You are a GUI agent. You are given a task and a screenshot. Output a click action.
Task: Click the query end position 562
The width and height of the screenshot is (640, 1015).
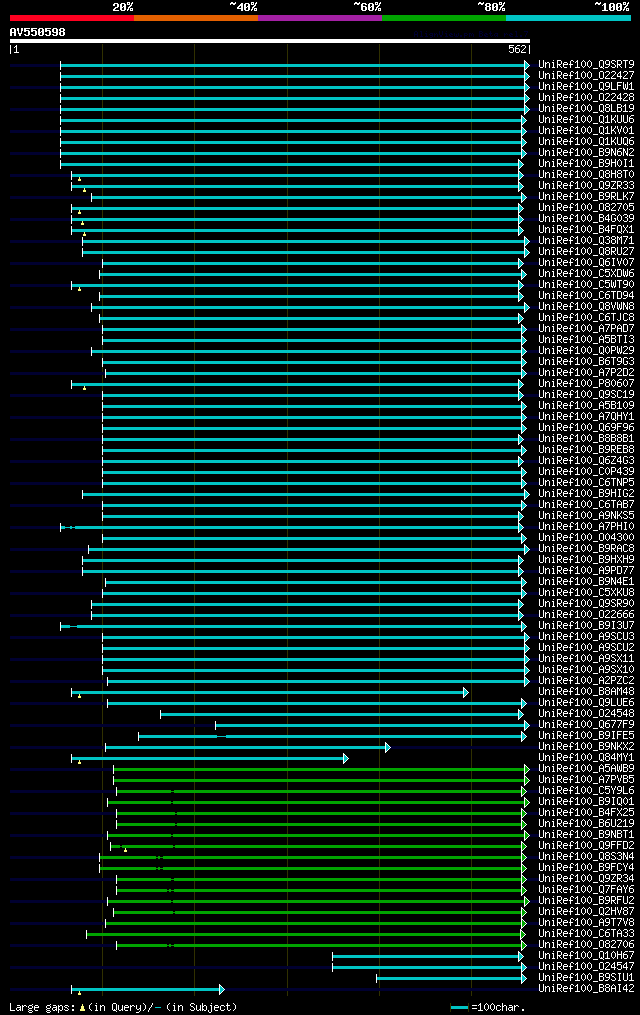pos(518,49)
